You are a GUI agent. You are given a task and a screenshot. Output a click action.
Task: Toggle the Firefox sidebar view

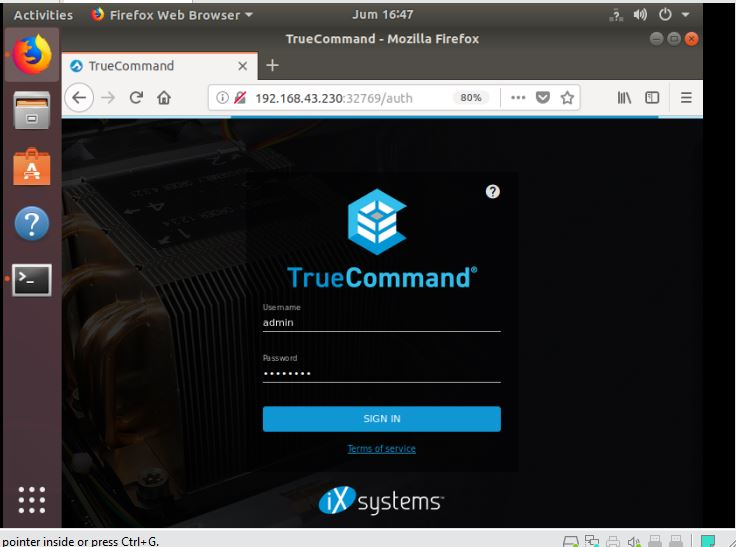(x=652, y=98)
